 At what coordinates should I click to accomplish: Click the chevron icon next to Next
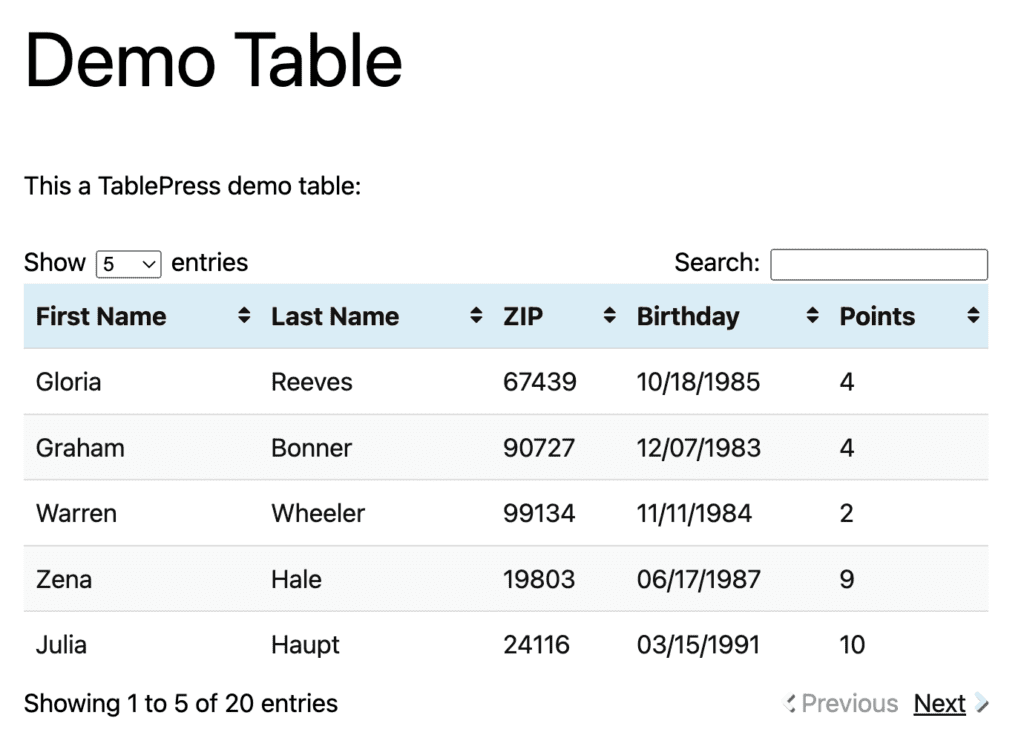982,703
